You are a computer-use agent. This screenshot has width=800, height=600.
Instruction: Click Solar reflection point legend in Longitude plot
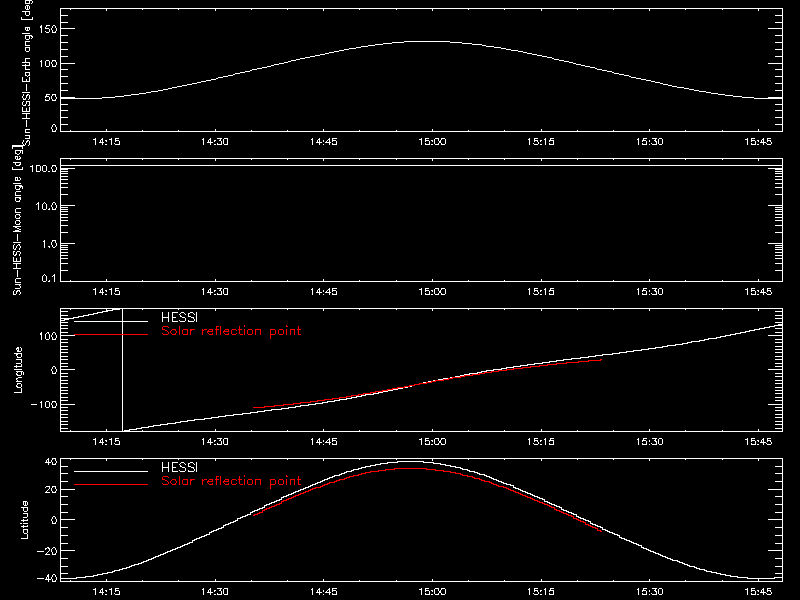tap(231, 331)
